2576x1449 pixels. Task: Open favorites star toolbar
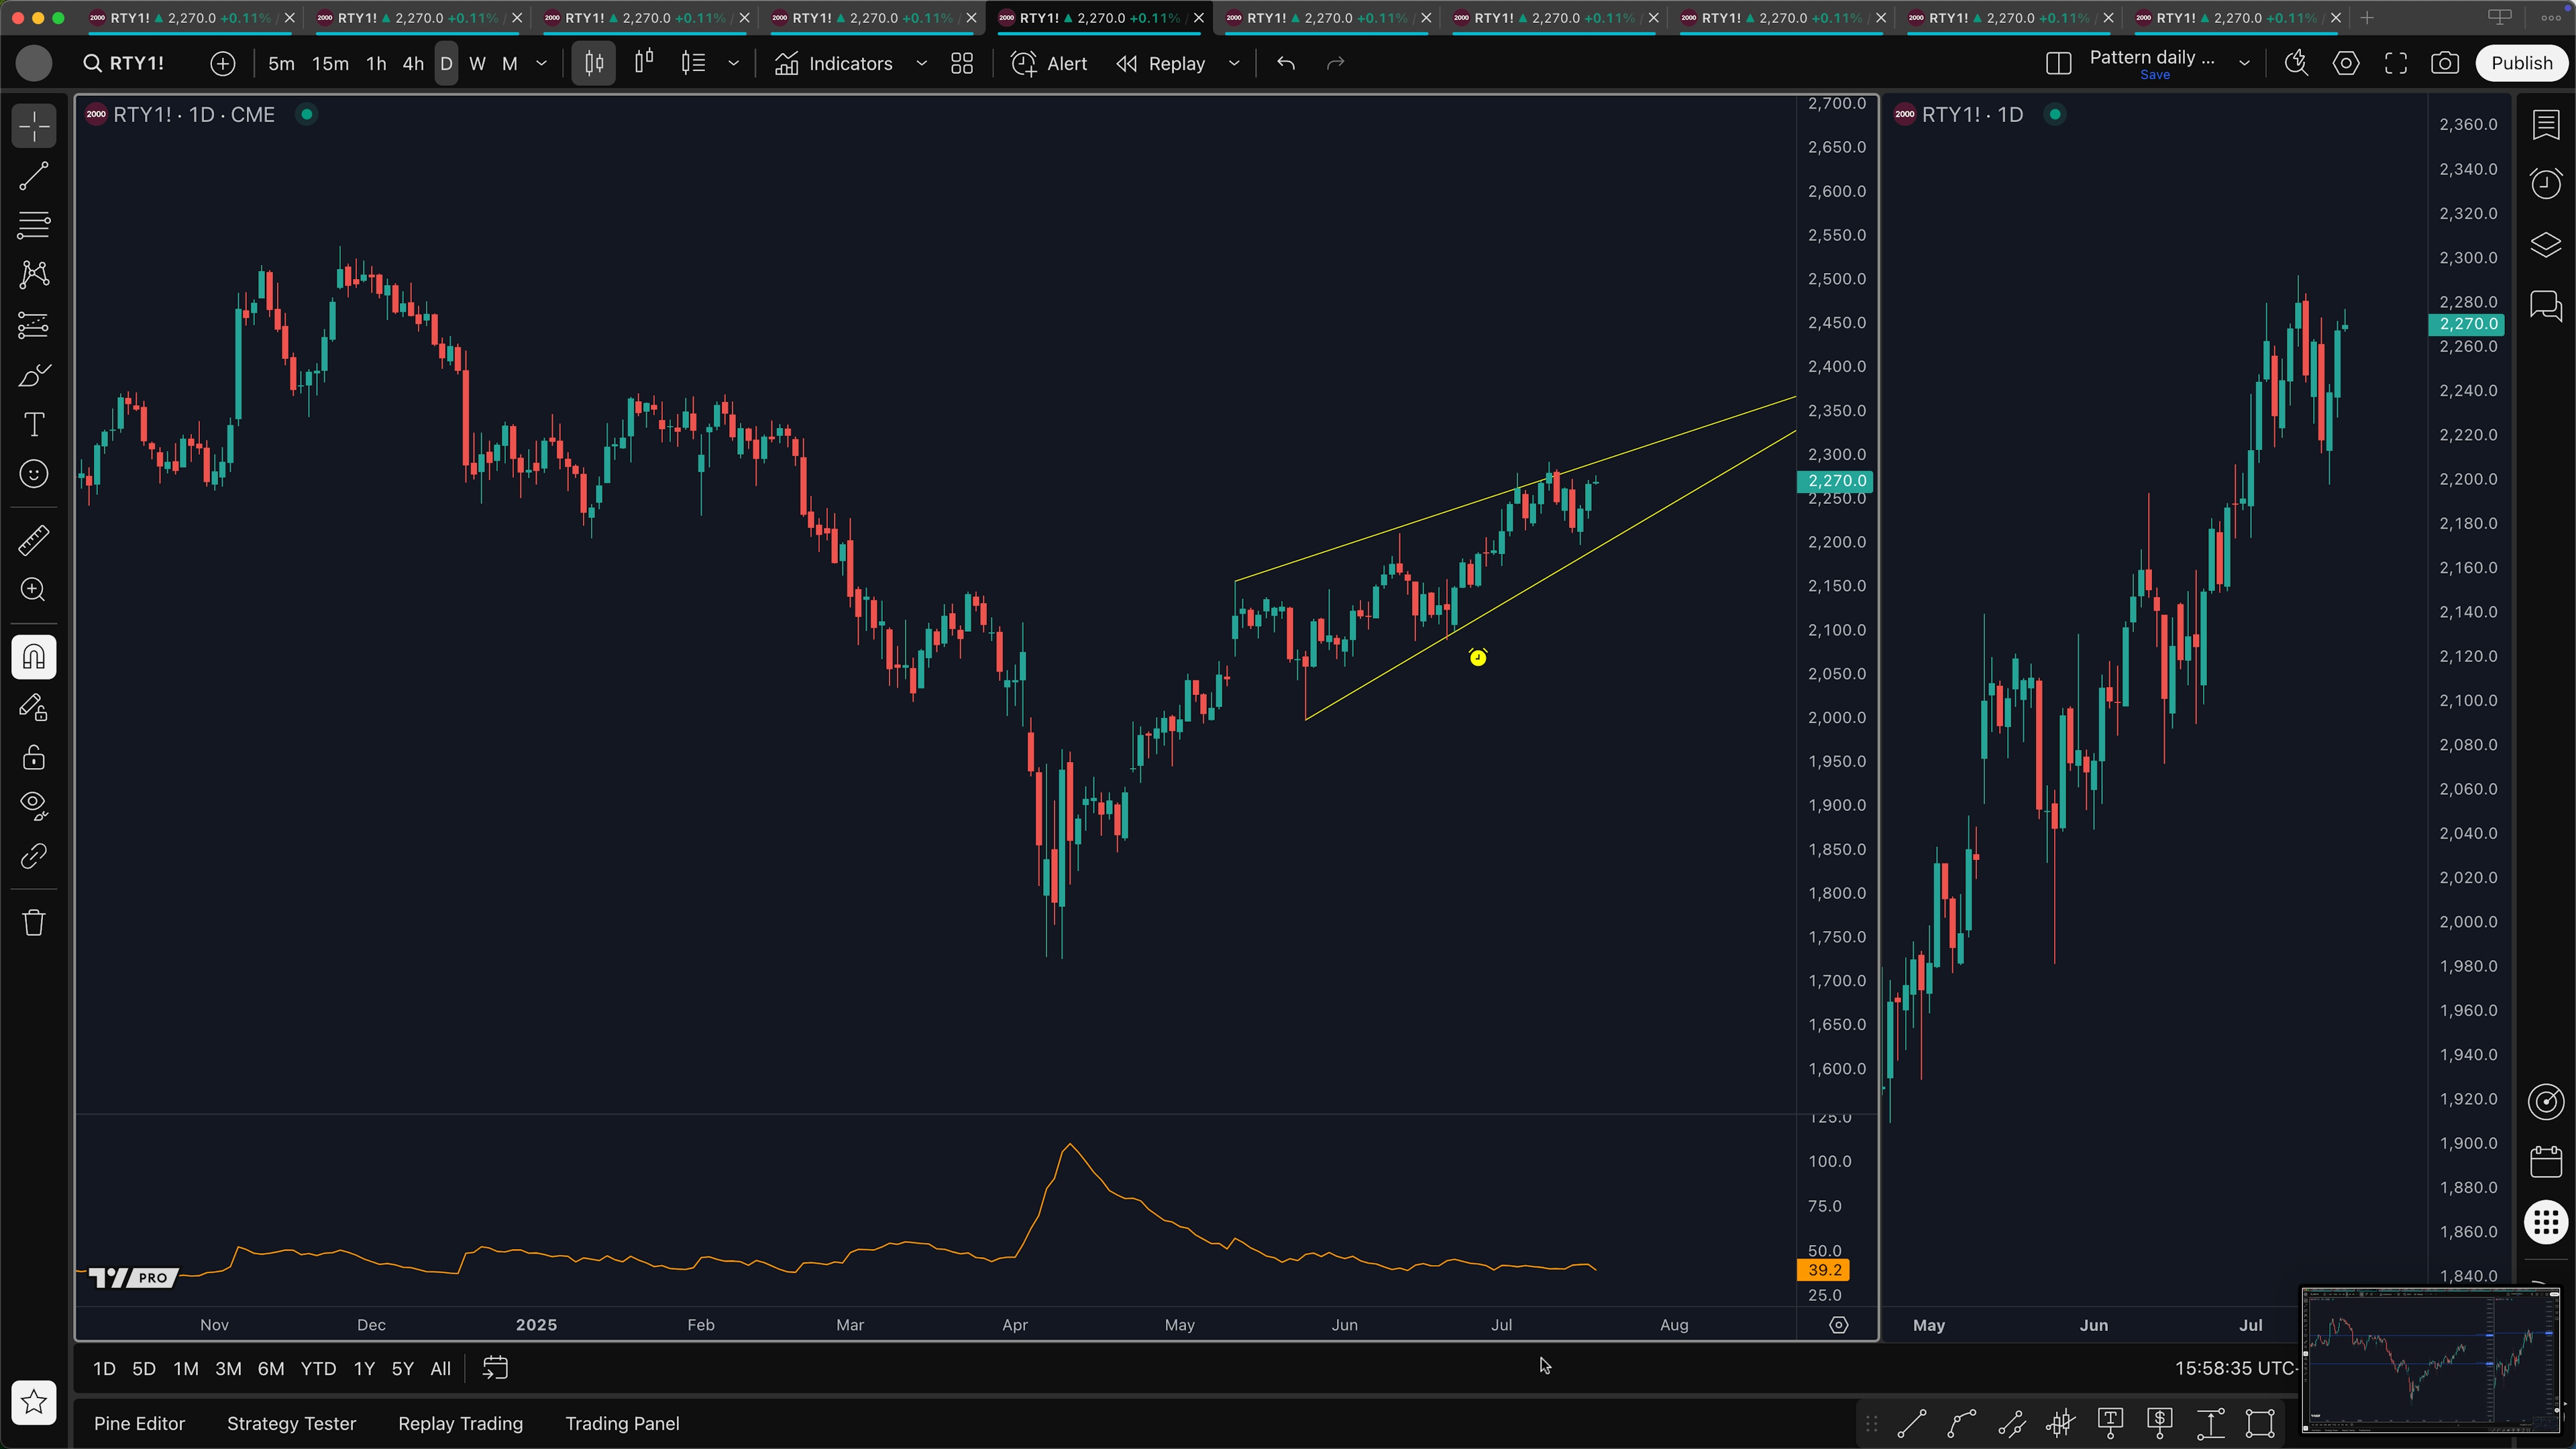click(34, 1402)
